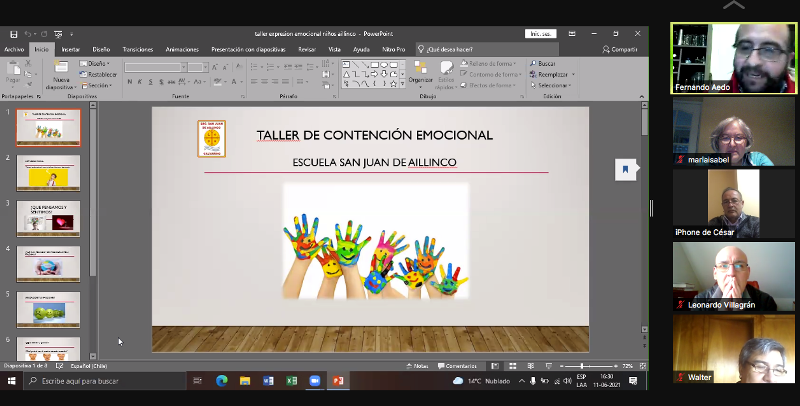
Task: Open Excel from the taskbar
Action: [291, 381]
